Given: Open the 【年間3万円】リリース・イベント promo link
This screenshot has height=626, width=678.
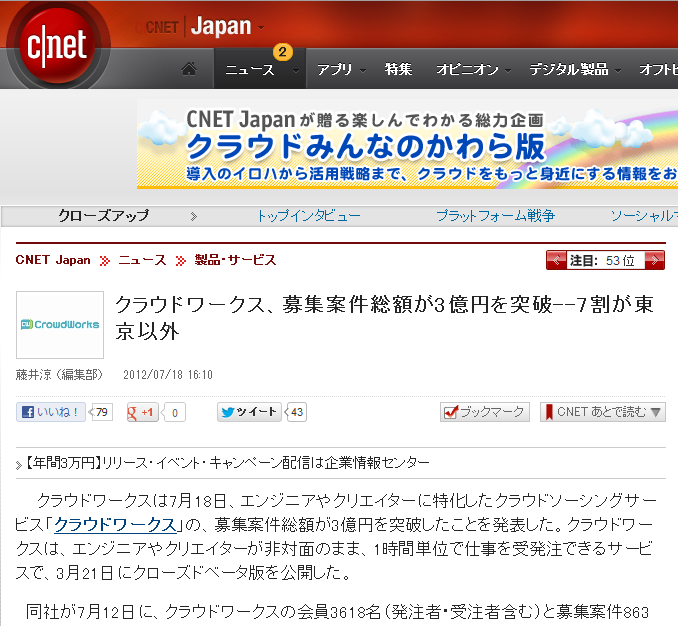Looking at the screenshot, I should [x=227, y=463].
